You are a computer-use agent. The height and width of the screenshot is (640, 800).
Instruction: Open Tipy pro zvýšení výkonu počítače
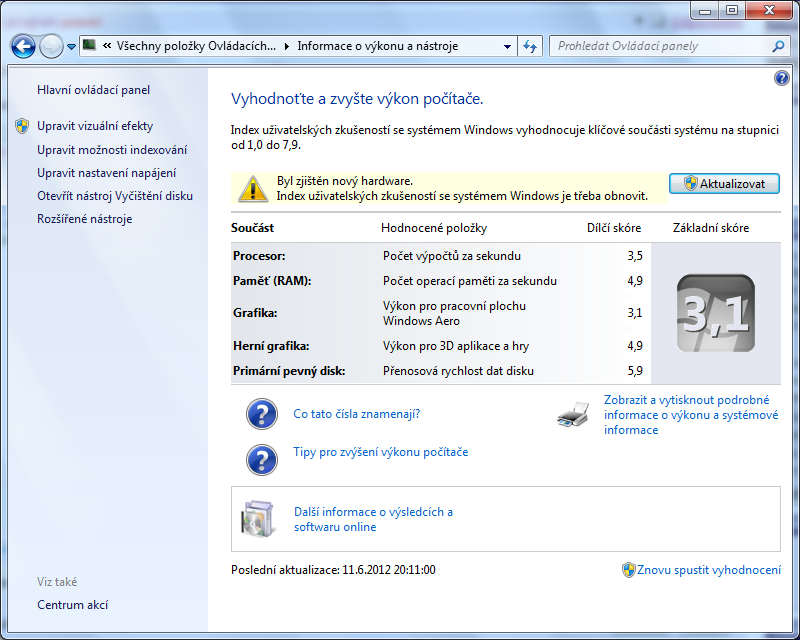pyautogui.click(x=381, y=452)
